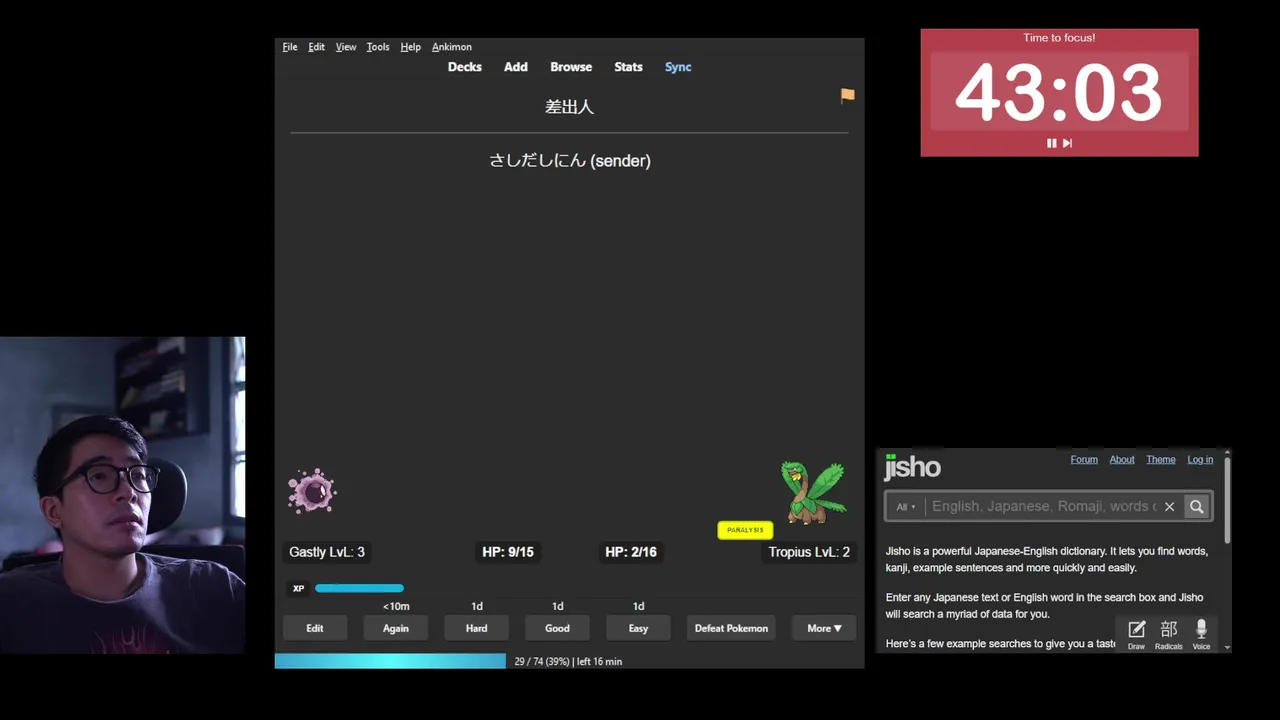
Task: Go to Decks in Anki
Action: click(464, 67)
